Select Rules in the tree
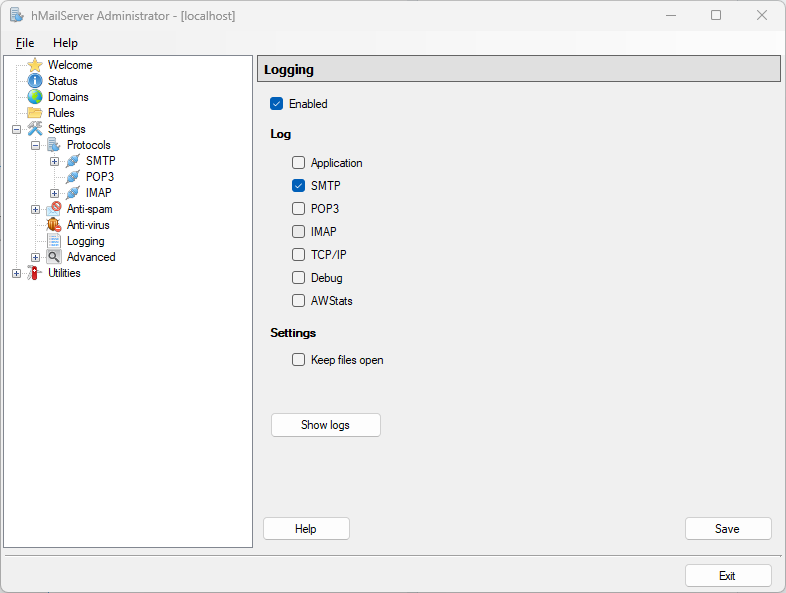Viewport: 786px width, 593px height. pos(61,113)
